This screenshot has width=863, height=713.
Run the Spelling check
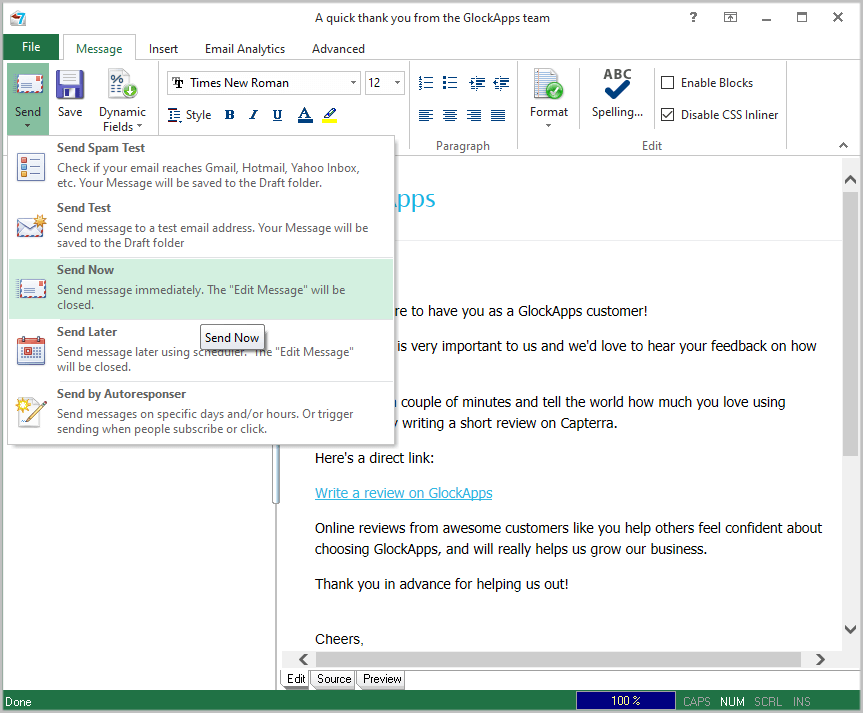pos(617,94)
